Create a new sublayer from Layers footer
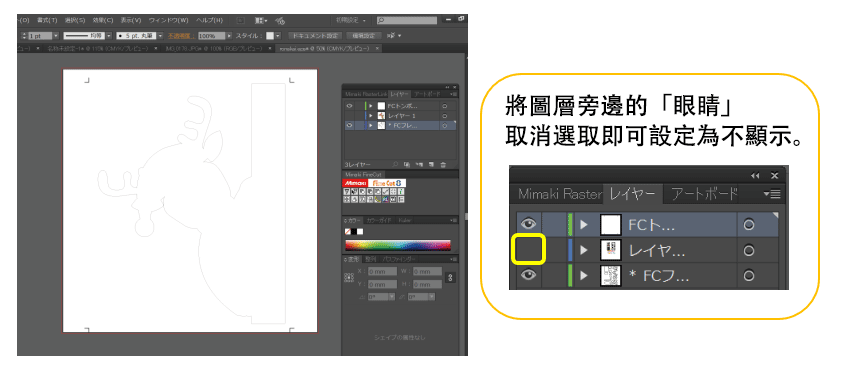Viewport: 844px width, 369px height. coord(419,164)
